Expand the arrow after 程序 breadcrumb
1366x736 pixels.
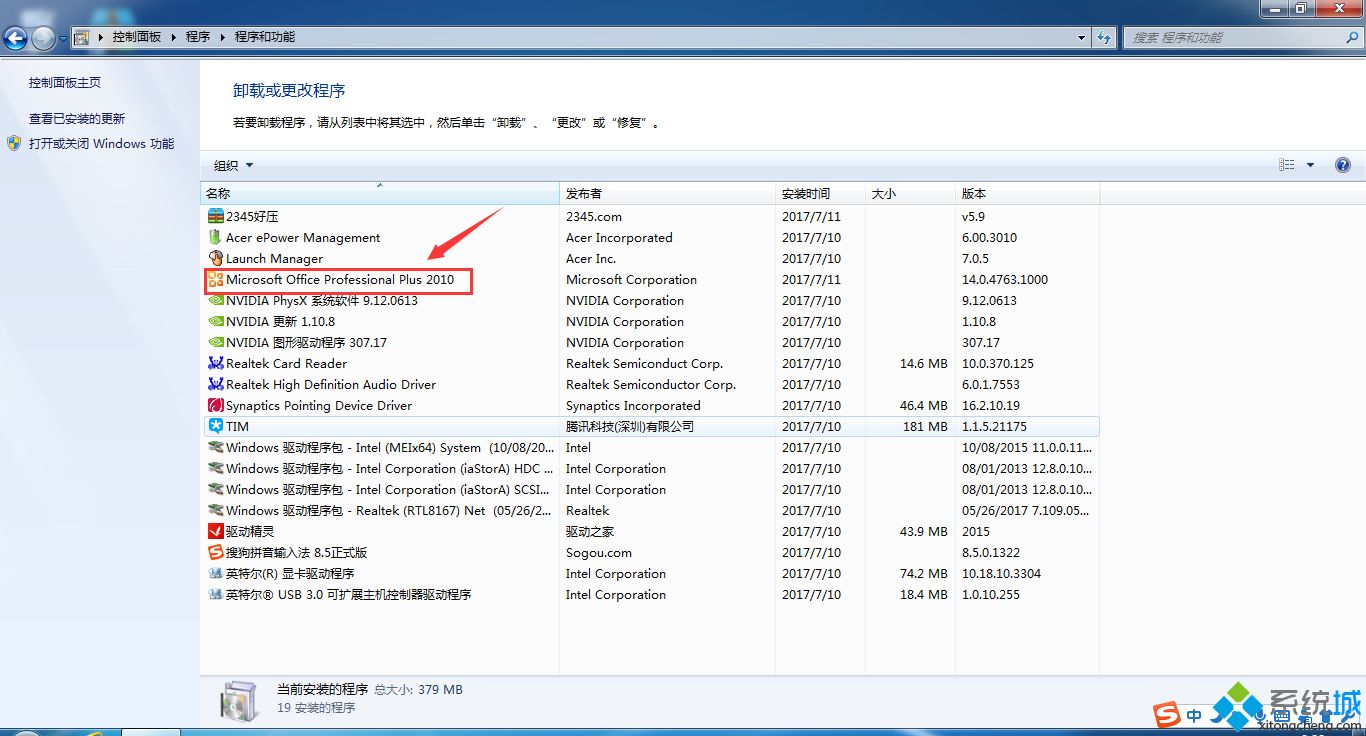pos(222,37)
